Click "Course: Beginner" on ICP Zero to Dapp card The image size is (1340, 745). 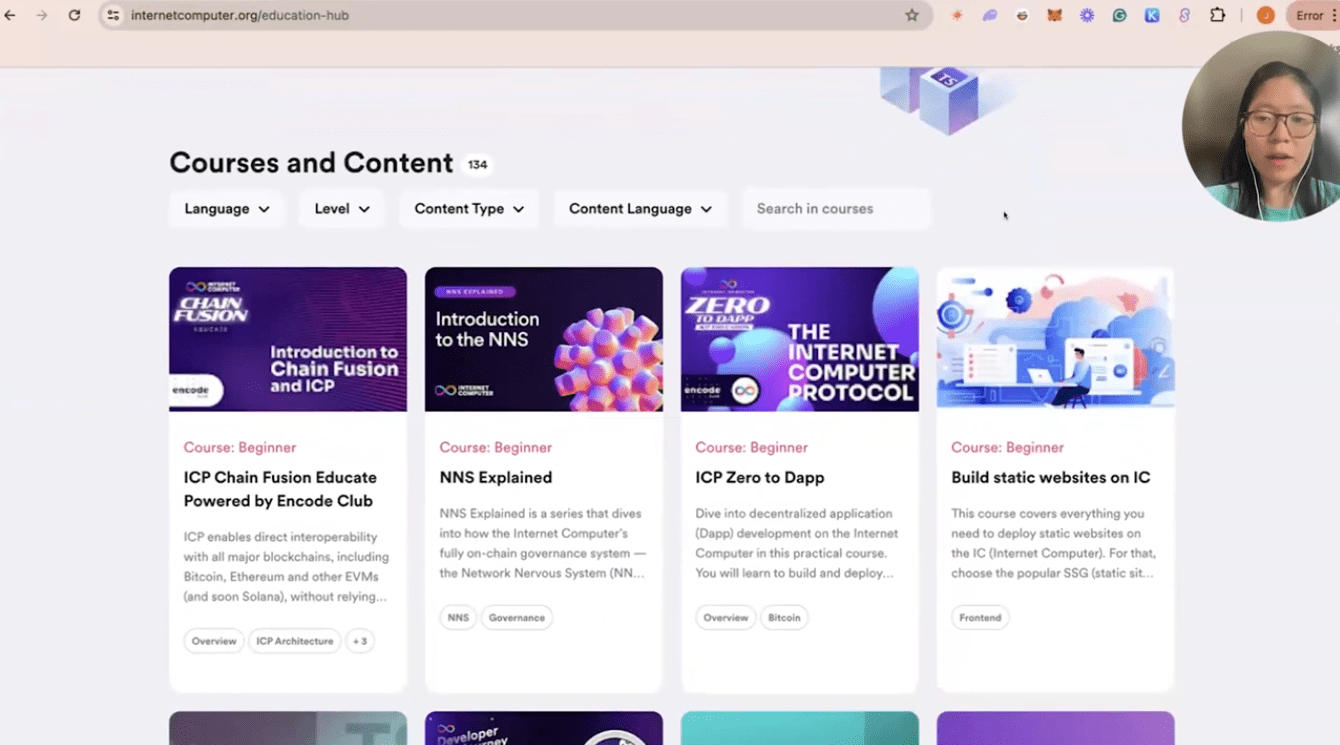click(752, 447)
